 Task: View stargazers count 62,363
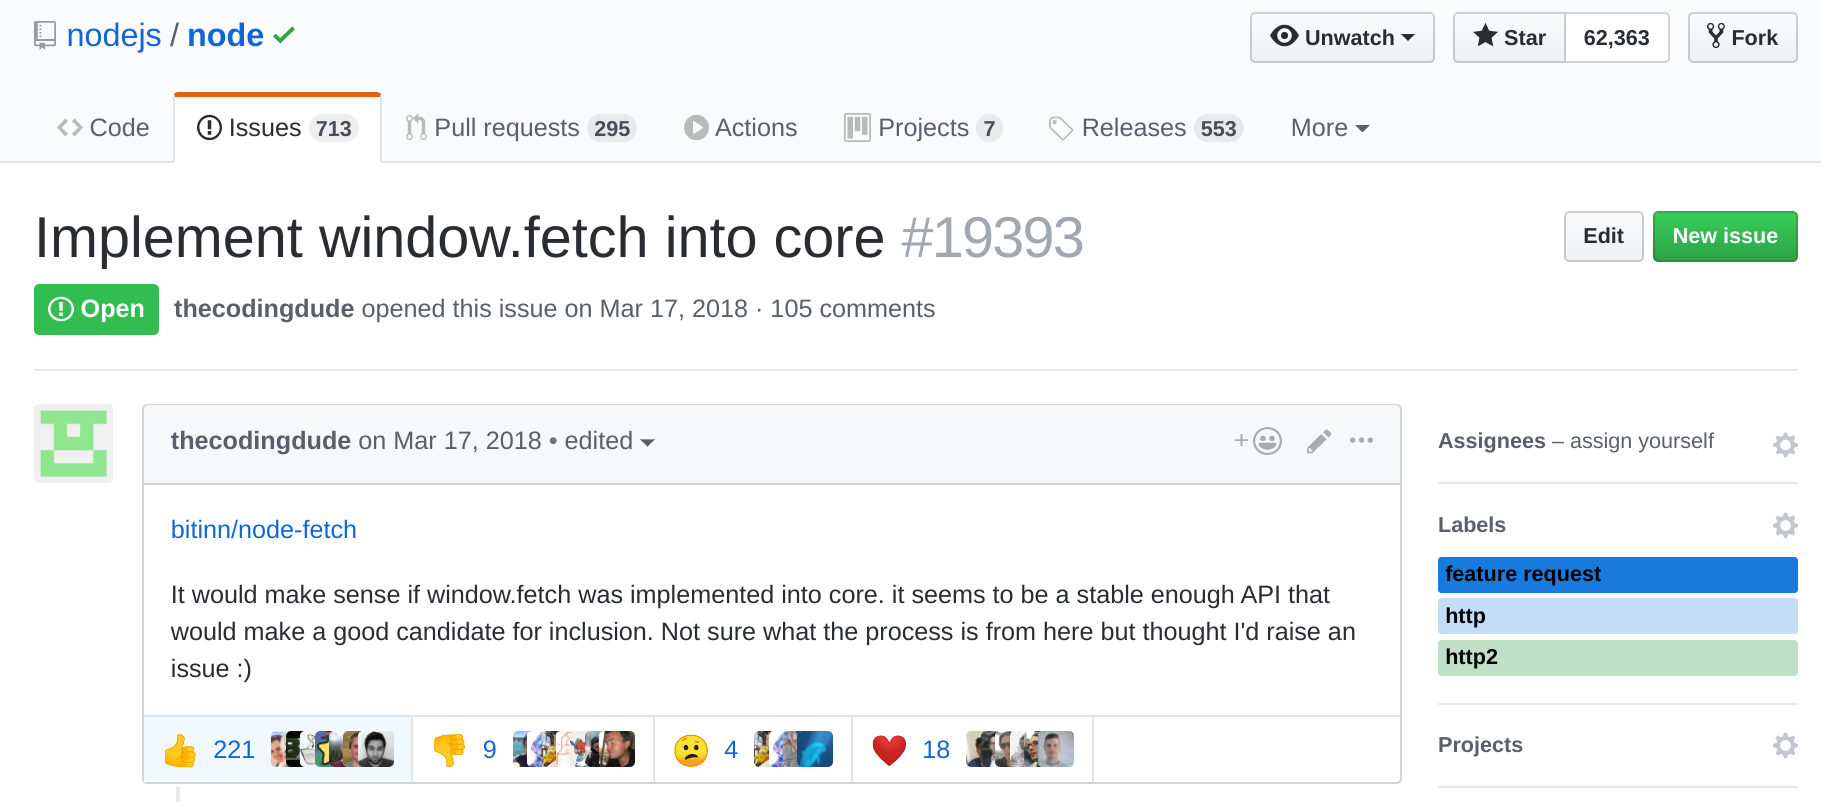1616,38
